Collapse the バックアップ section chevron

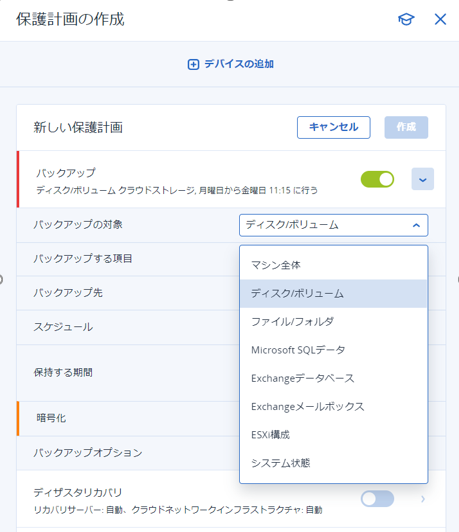(422, 179)
